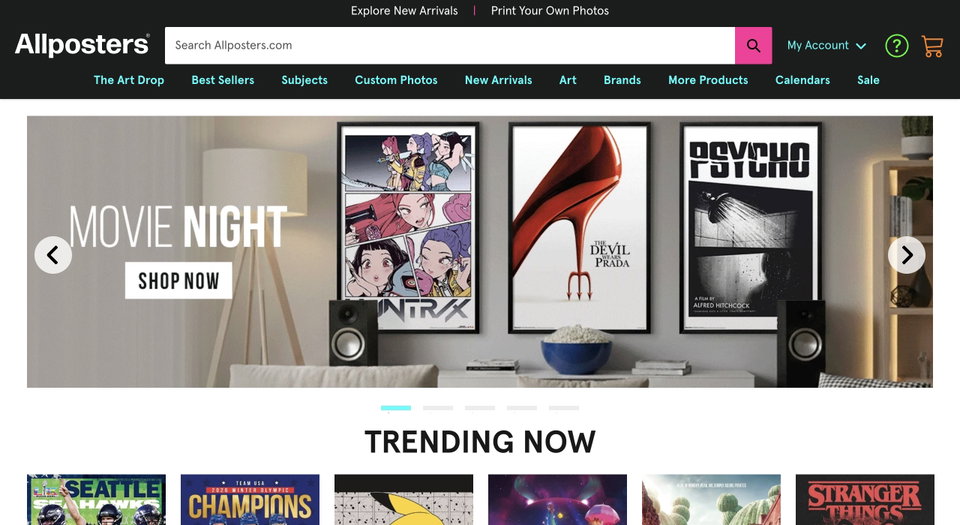Open the Seattle Seahawks trending poster
This screenshot has height=525, width=960.
(x=96, y=499)
